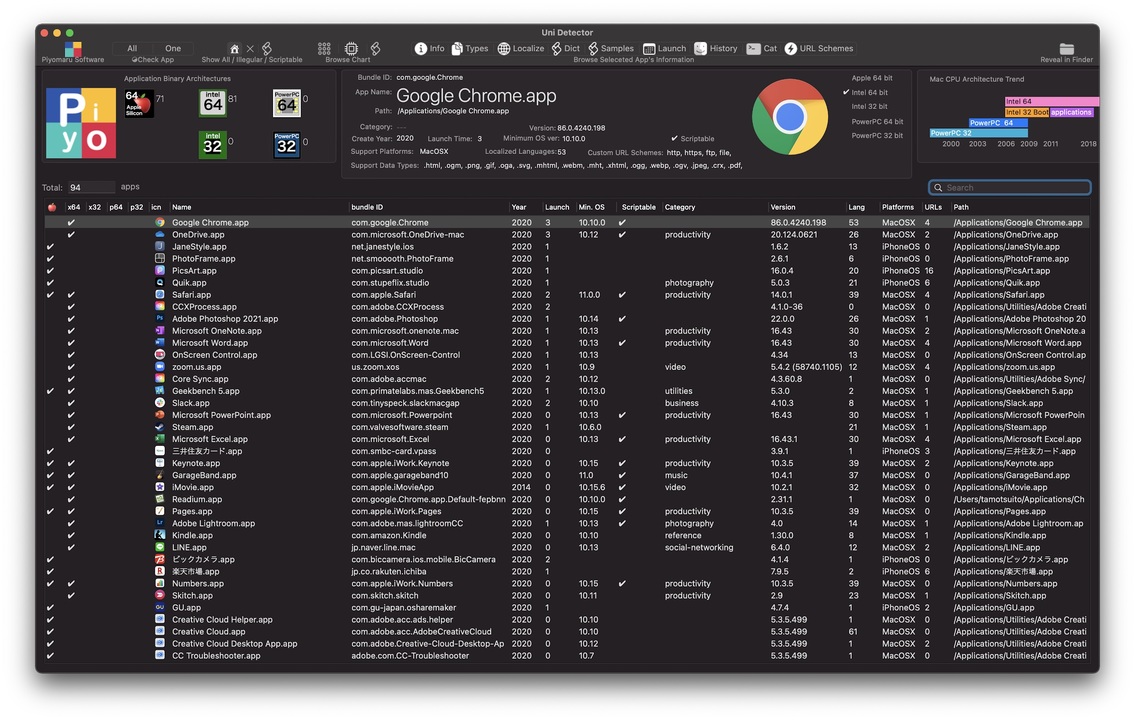Select the All check-app segment

click(132, 48)
